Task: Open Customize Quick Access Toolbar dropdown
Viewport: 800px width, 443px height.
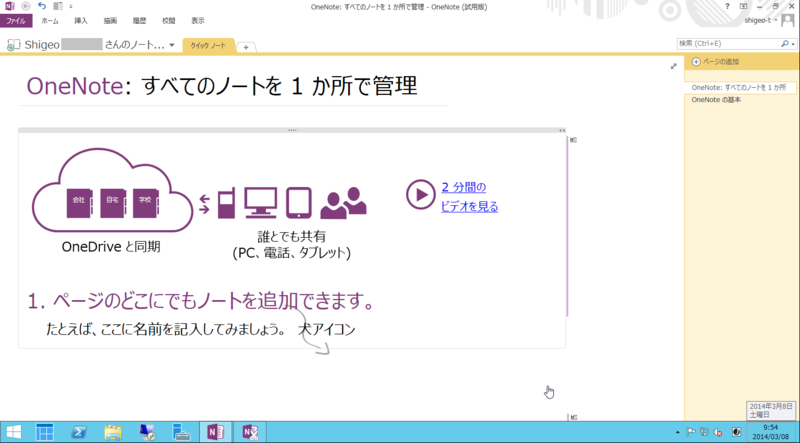Action: point(70,7)
